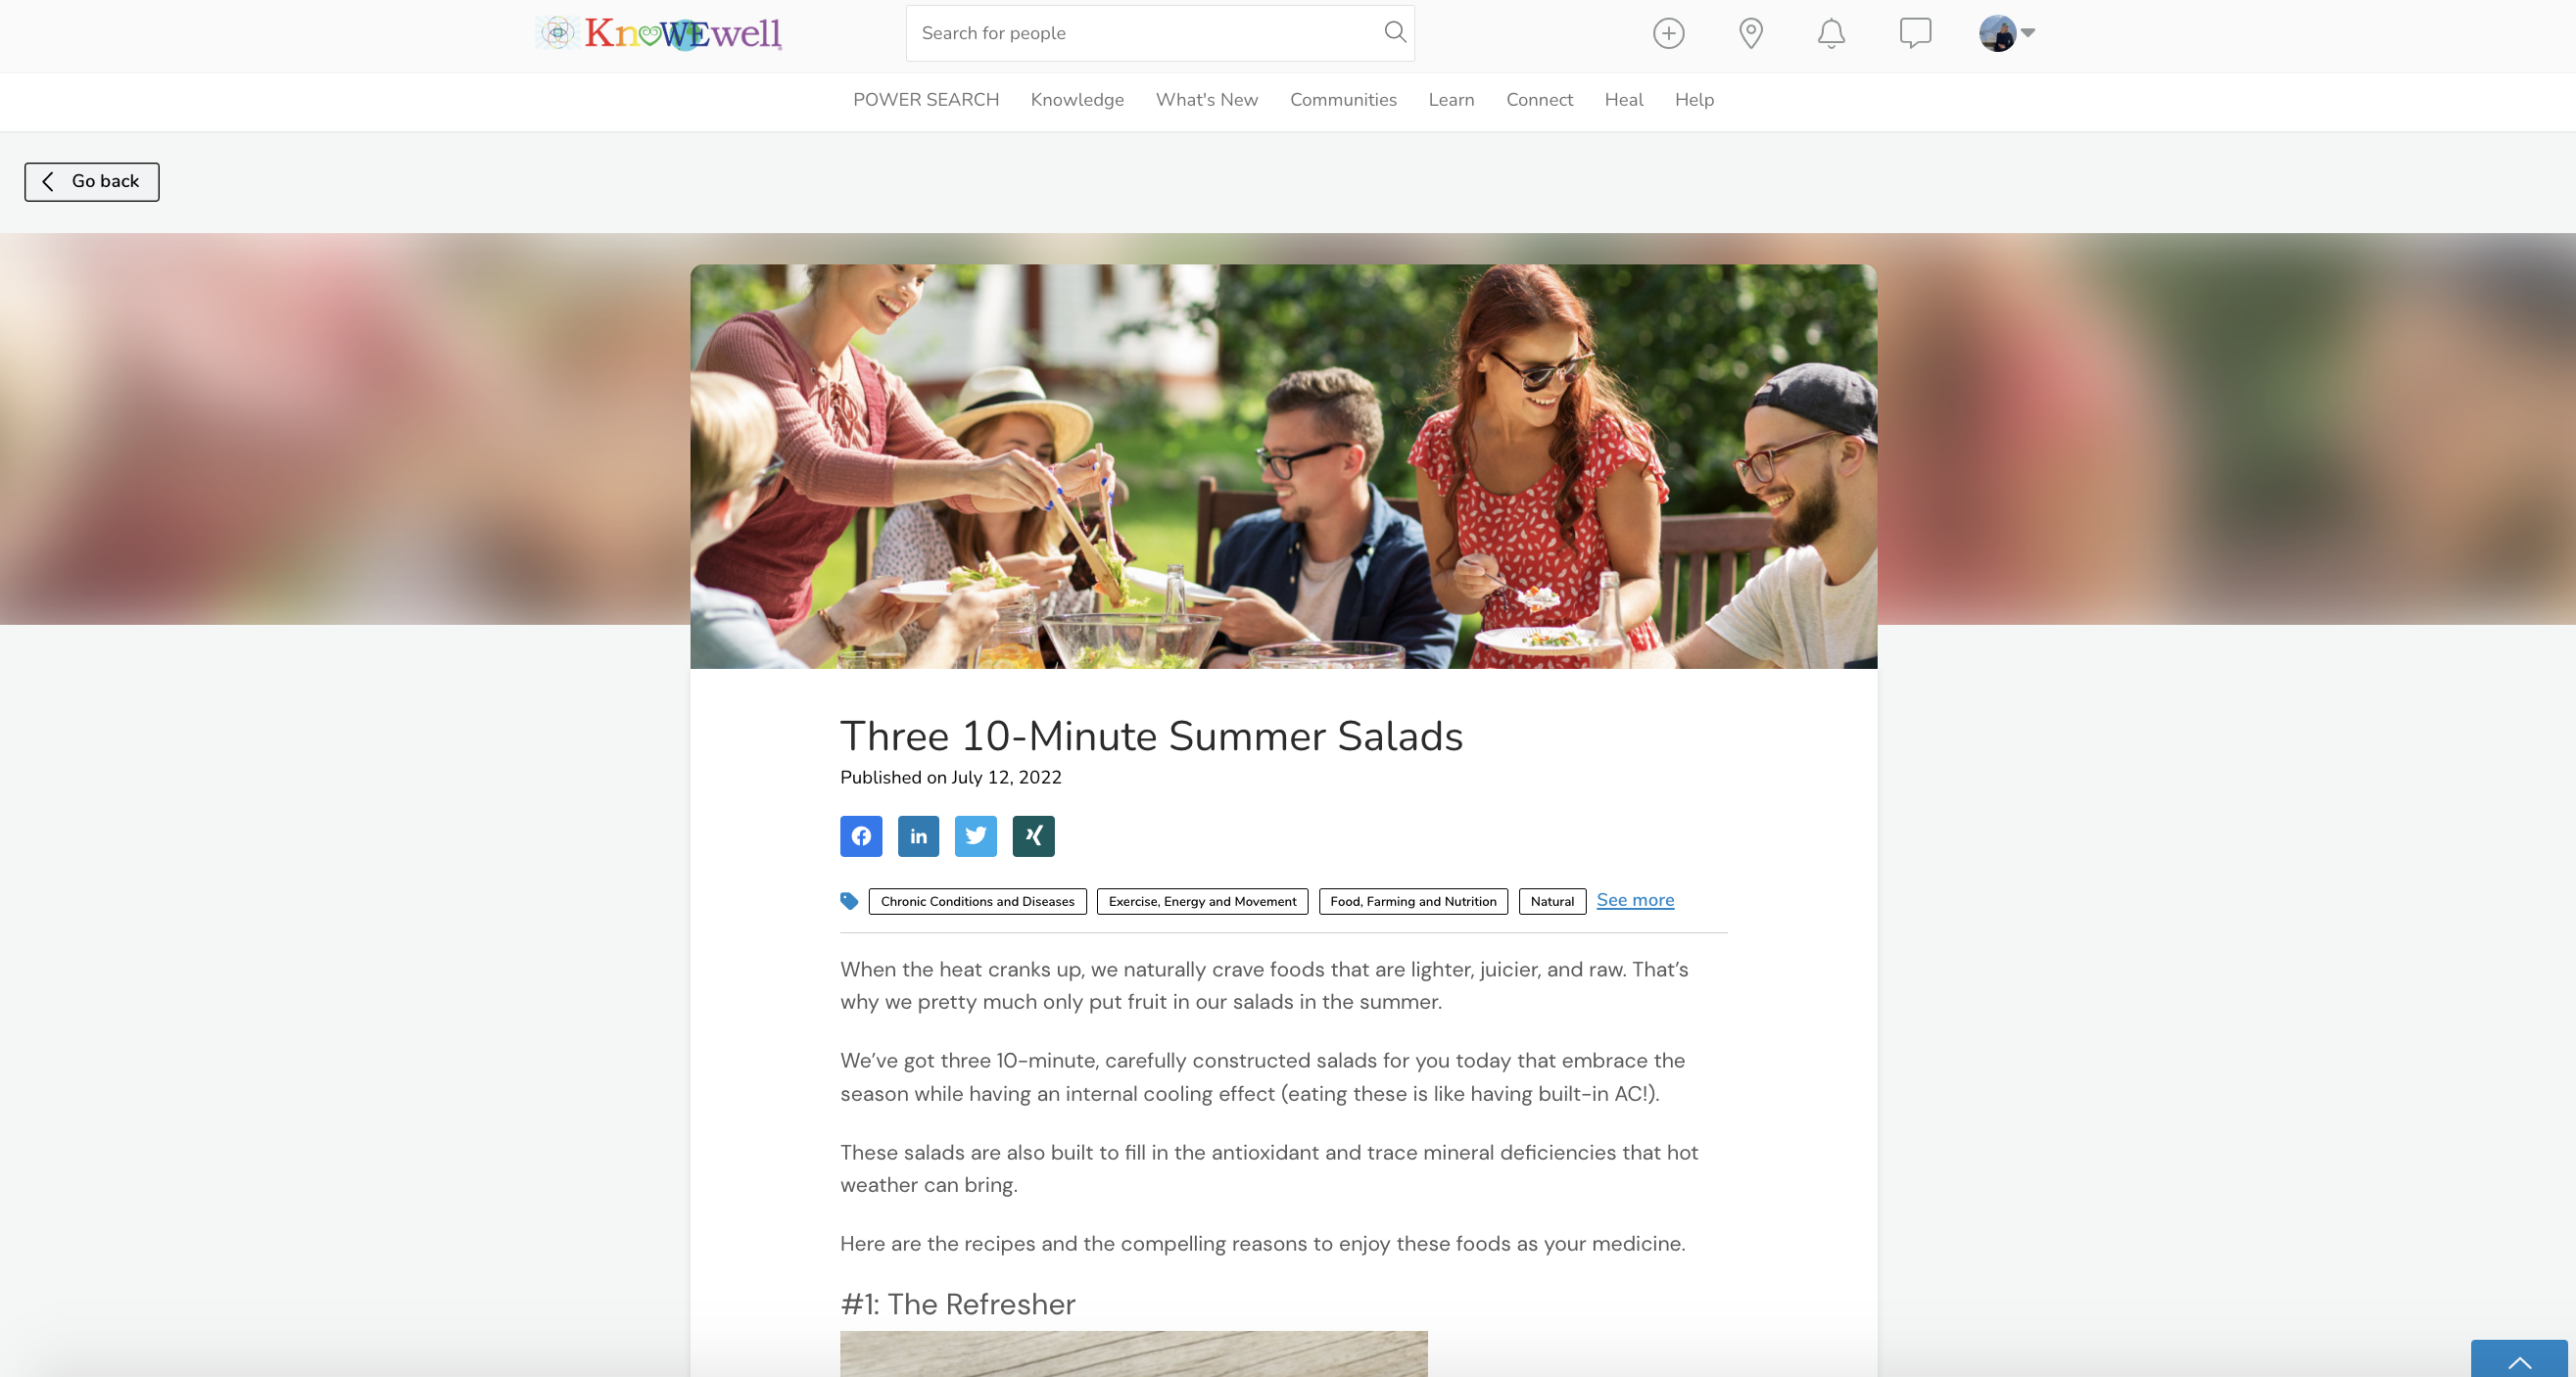Select the Chronic Conditions and Diseases tag
The height and width of the screenshot is (1377, 2576).
click(977, 901)
